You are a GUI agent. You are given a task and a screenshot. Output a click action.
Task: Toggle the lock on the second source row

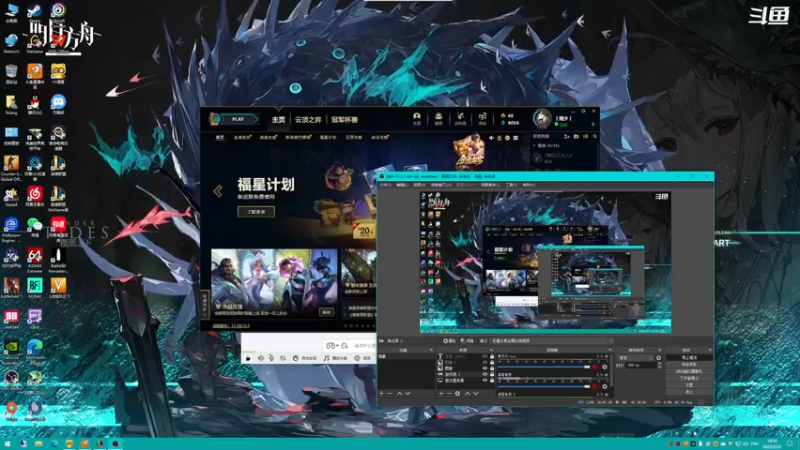[492, 362]
